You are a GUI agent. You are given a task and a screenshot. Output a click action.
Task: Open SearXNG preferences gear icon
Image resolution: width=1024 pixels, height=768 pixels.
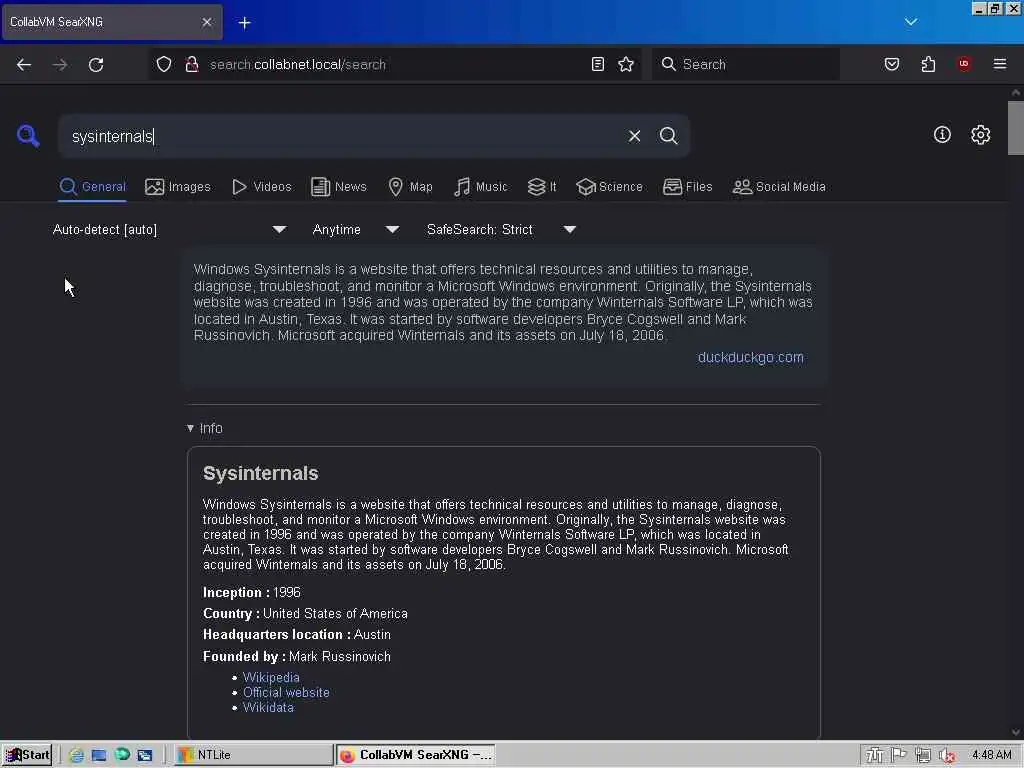click(x=980, y=135)
